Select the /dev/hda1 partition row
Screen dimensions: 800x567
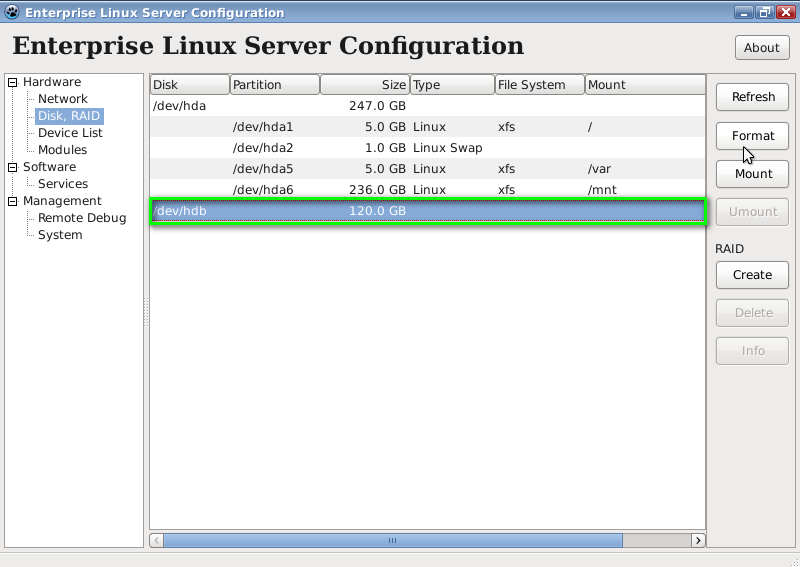click(x=428, y=127)
